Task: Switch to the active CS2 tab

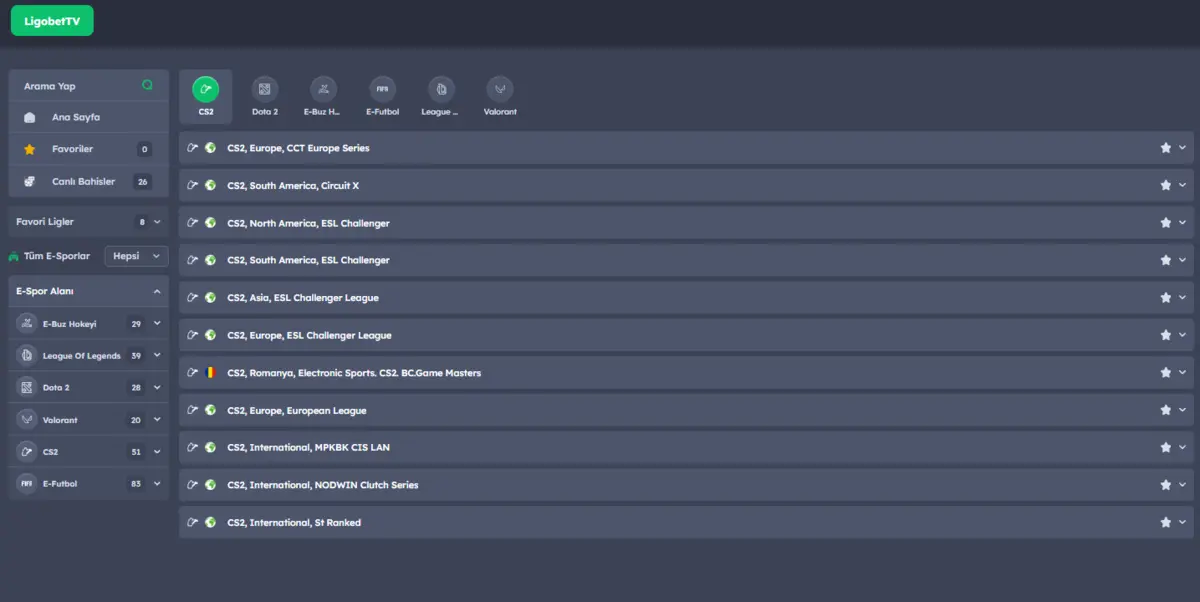Action: click(x=206, y=96)
